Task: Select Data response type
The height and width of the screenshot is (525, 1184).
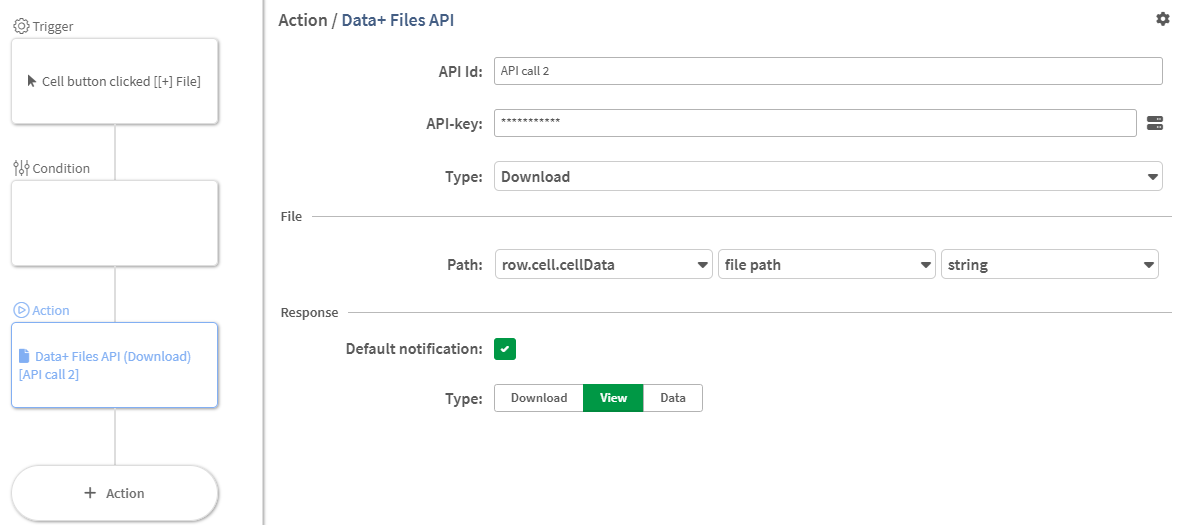Action: click(x=673, y=398)
